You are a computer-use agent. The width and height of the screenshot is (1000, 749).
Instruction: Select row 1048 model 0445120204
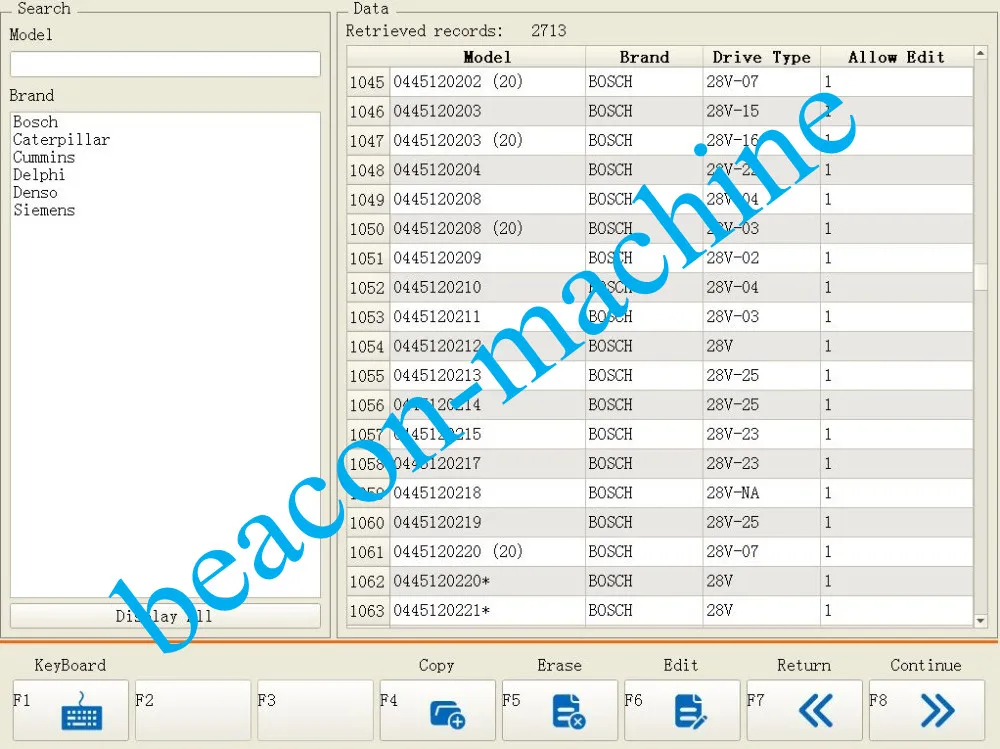click(x=660, y=170)
